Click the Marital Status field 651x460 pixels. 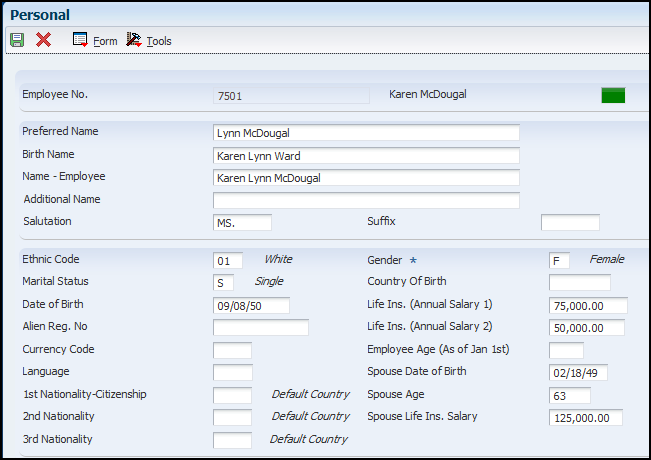coord(223,283)
